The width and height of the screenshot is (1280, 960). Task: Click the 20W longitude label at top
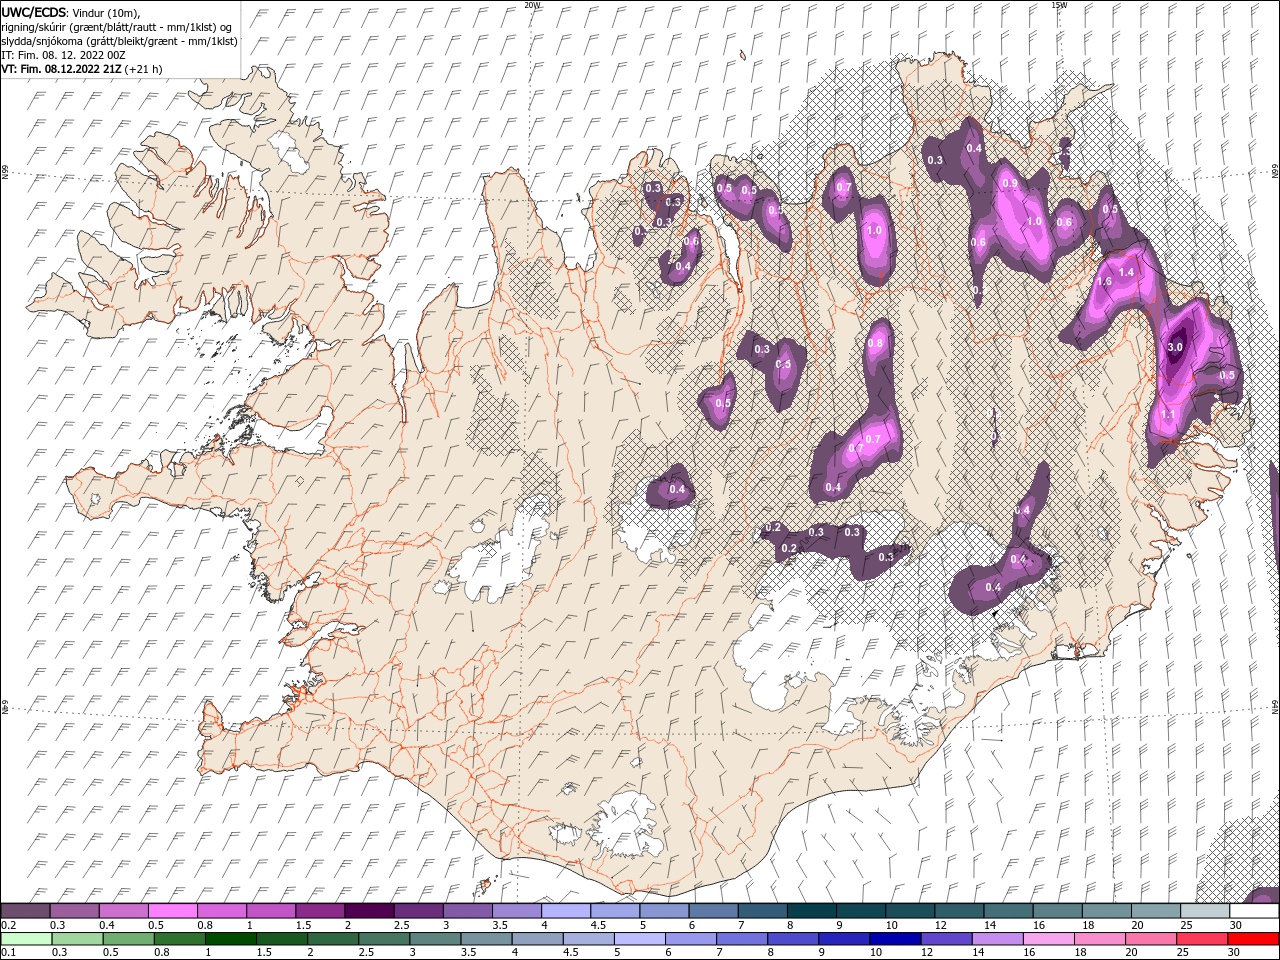click(x=532, y=5)
